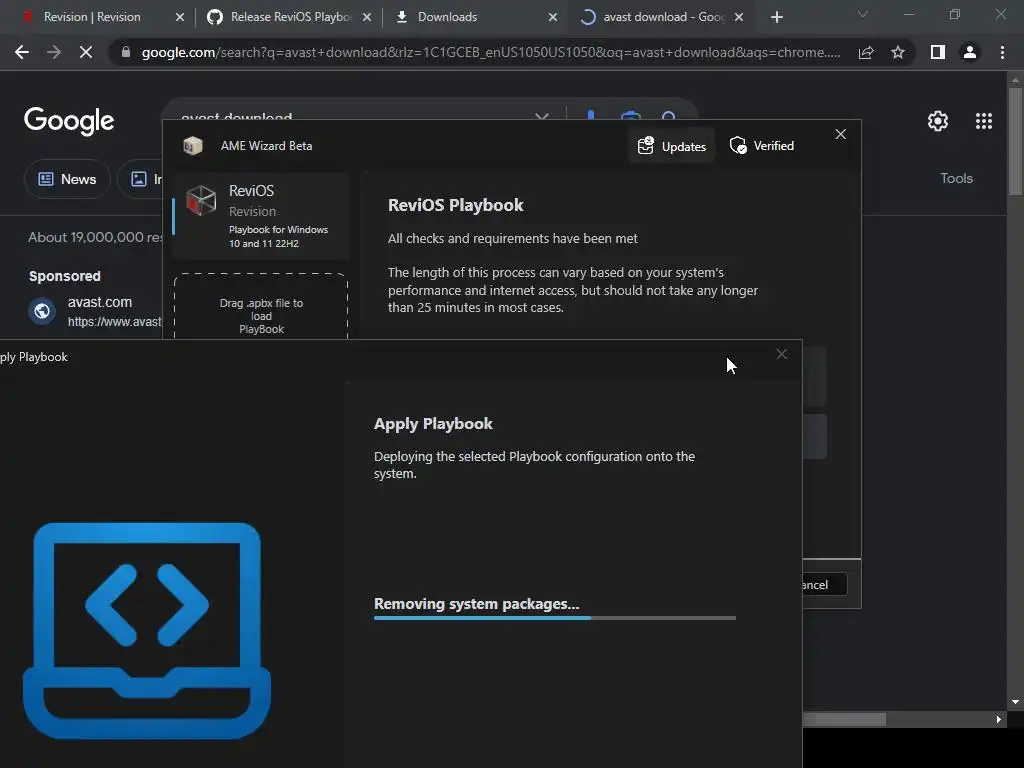Open Google quick settings gear

938,121
